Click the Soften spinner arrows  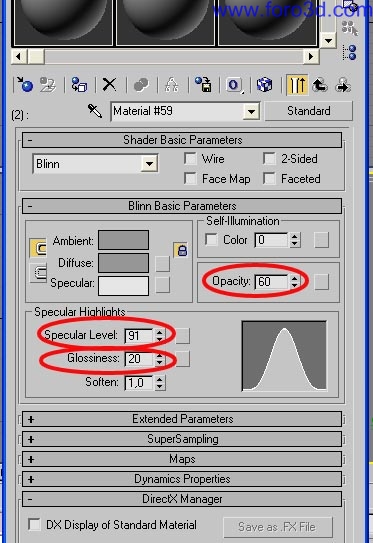159,383
